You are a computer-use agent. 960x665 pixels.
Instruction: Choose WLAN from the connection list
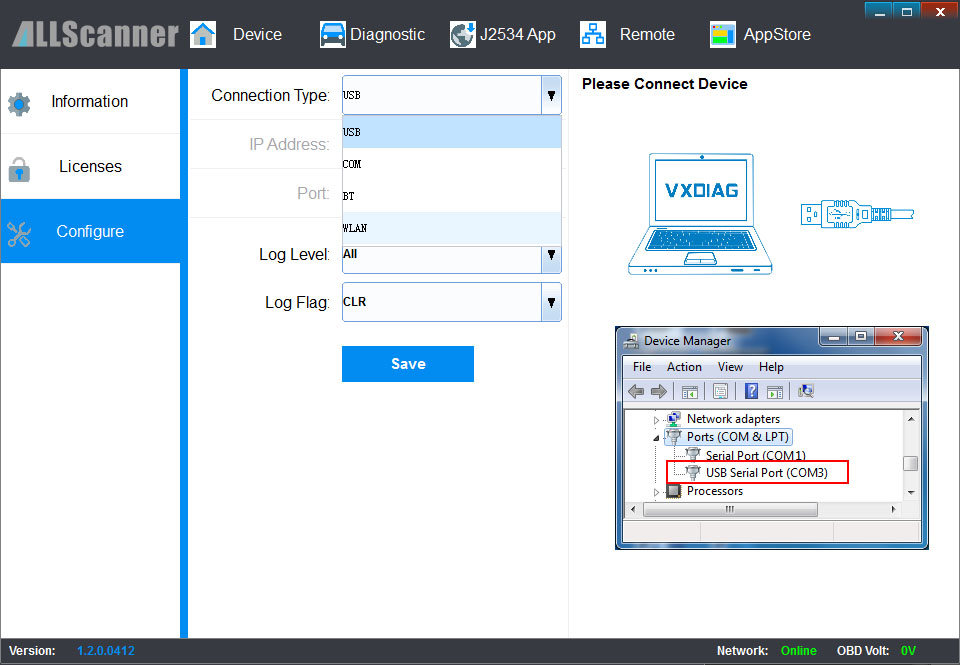[452, 228]
